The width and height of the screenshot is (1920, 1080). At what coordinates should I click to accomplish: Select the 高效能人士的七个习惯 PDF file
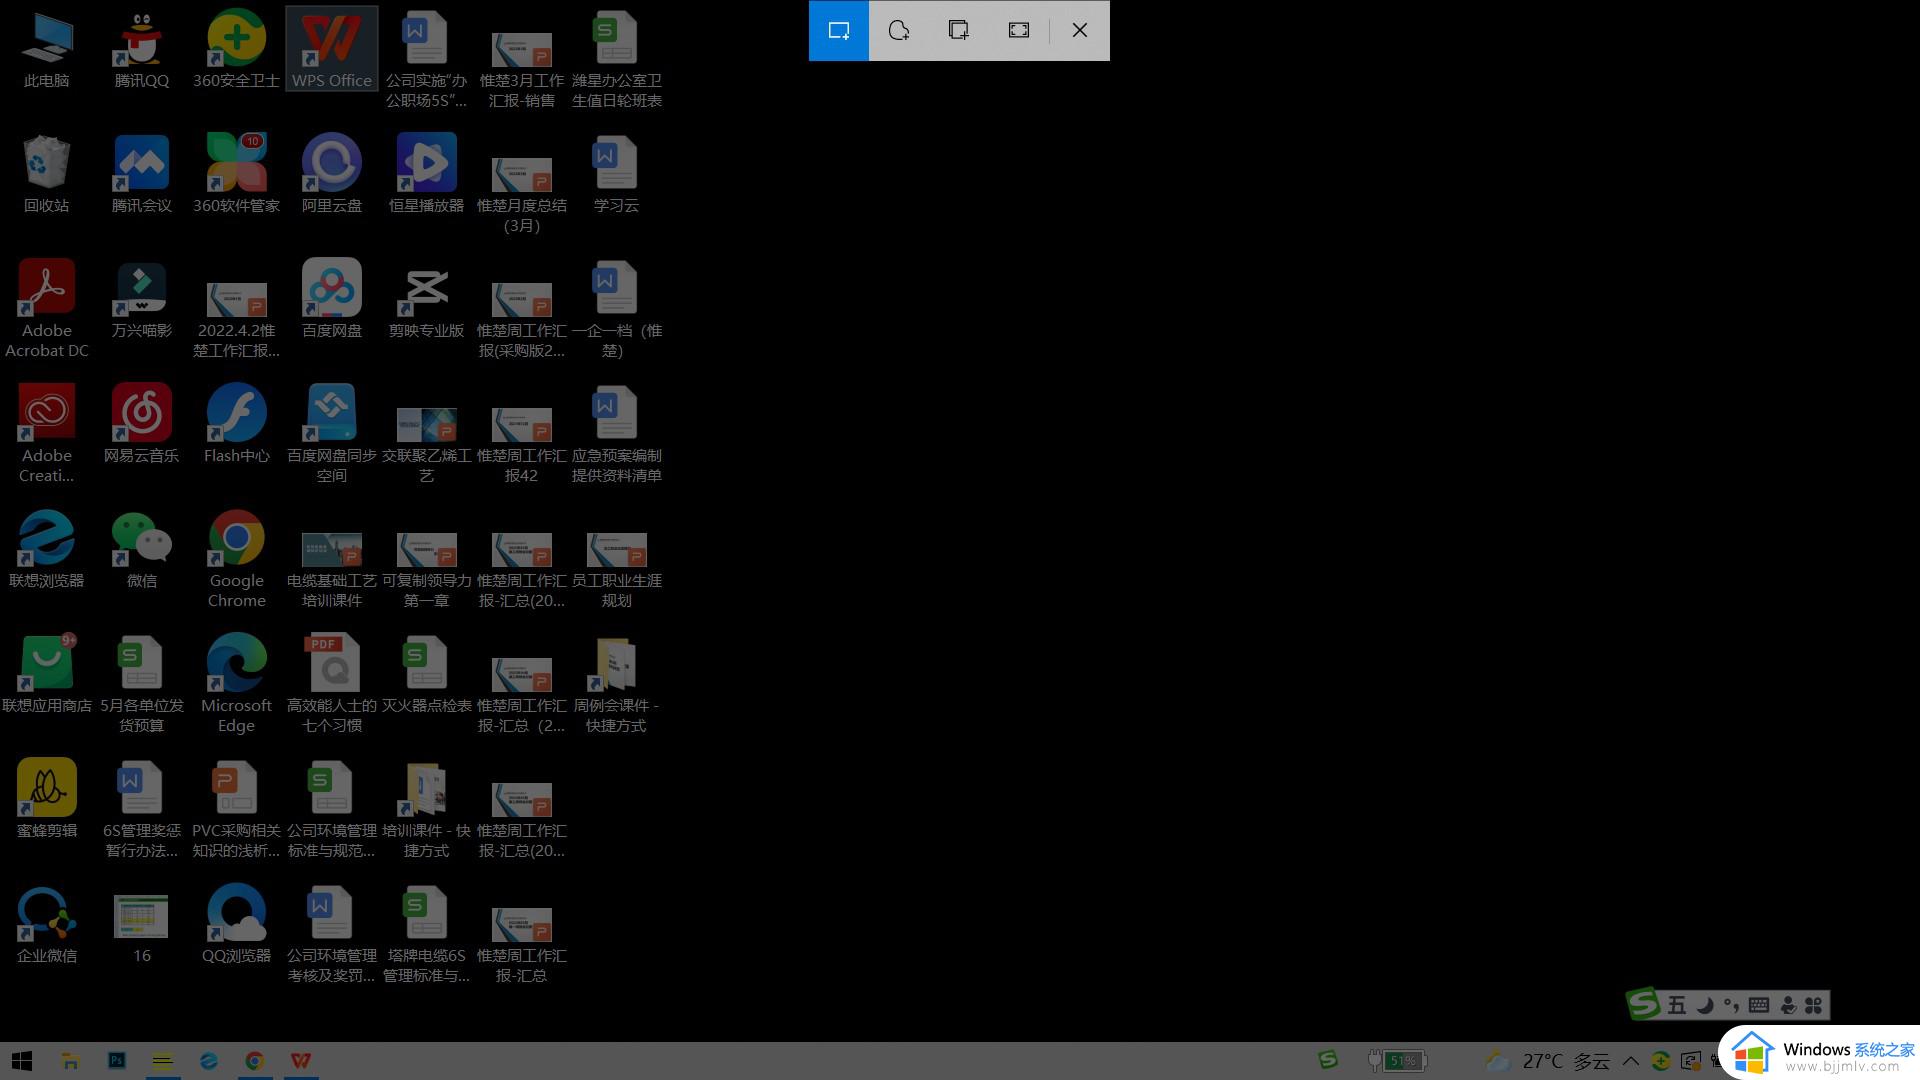pos(332,684)
